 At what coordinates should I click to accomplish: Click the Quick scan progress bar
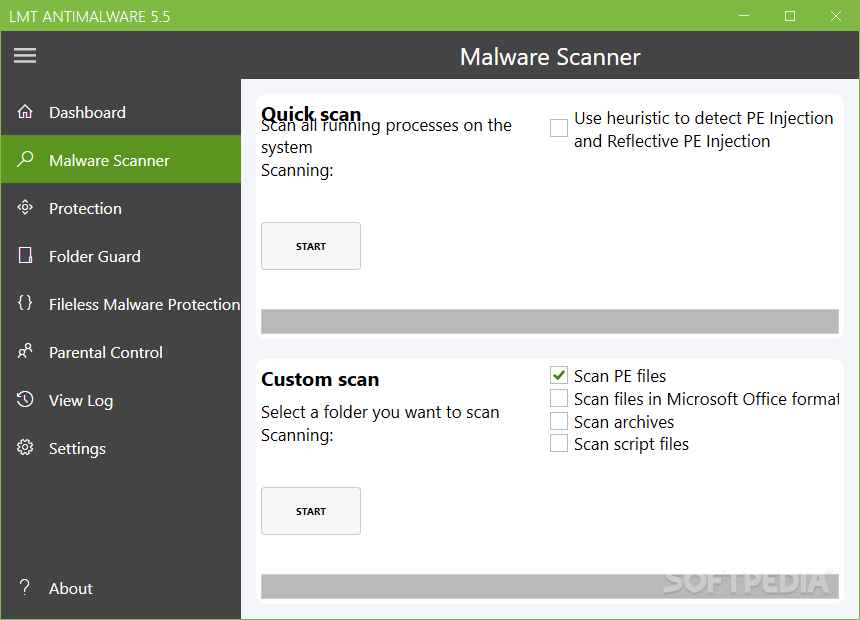point(549,321)
